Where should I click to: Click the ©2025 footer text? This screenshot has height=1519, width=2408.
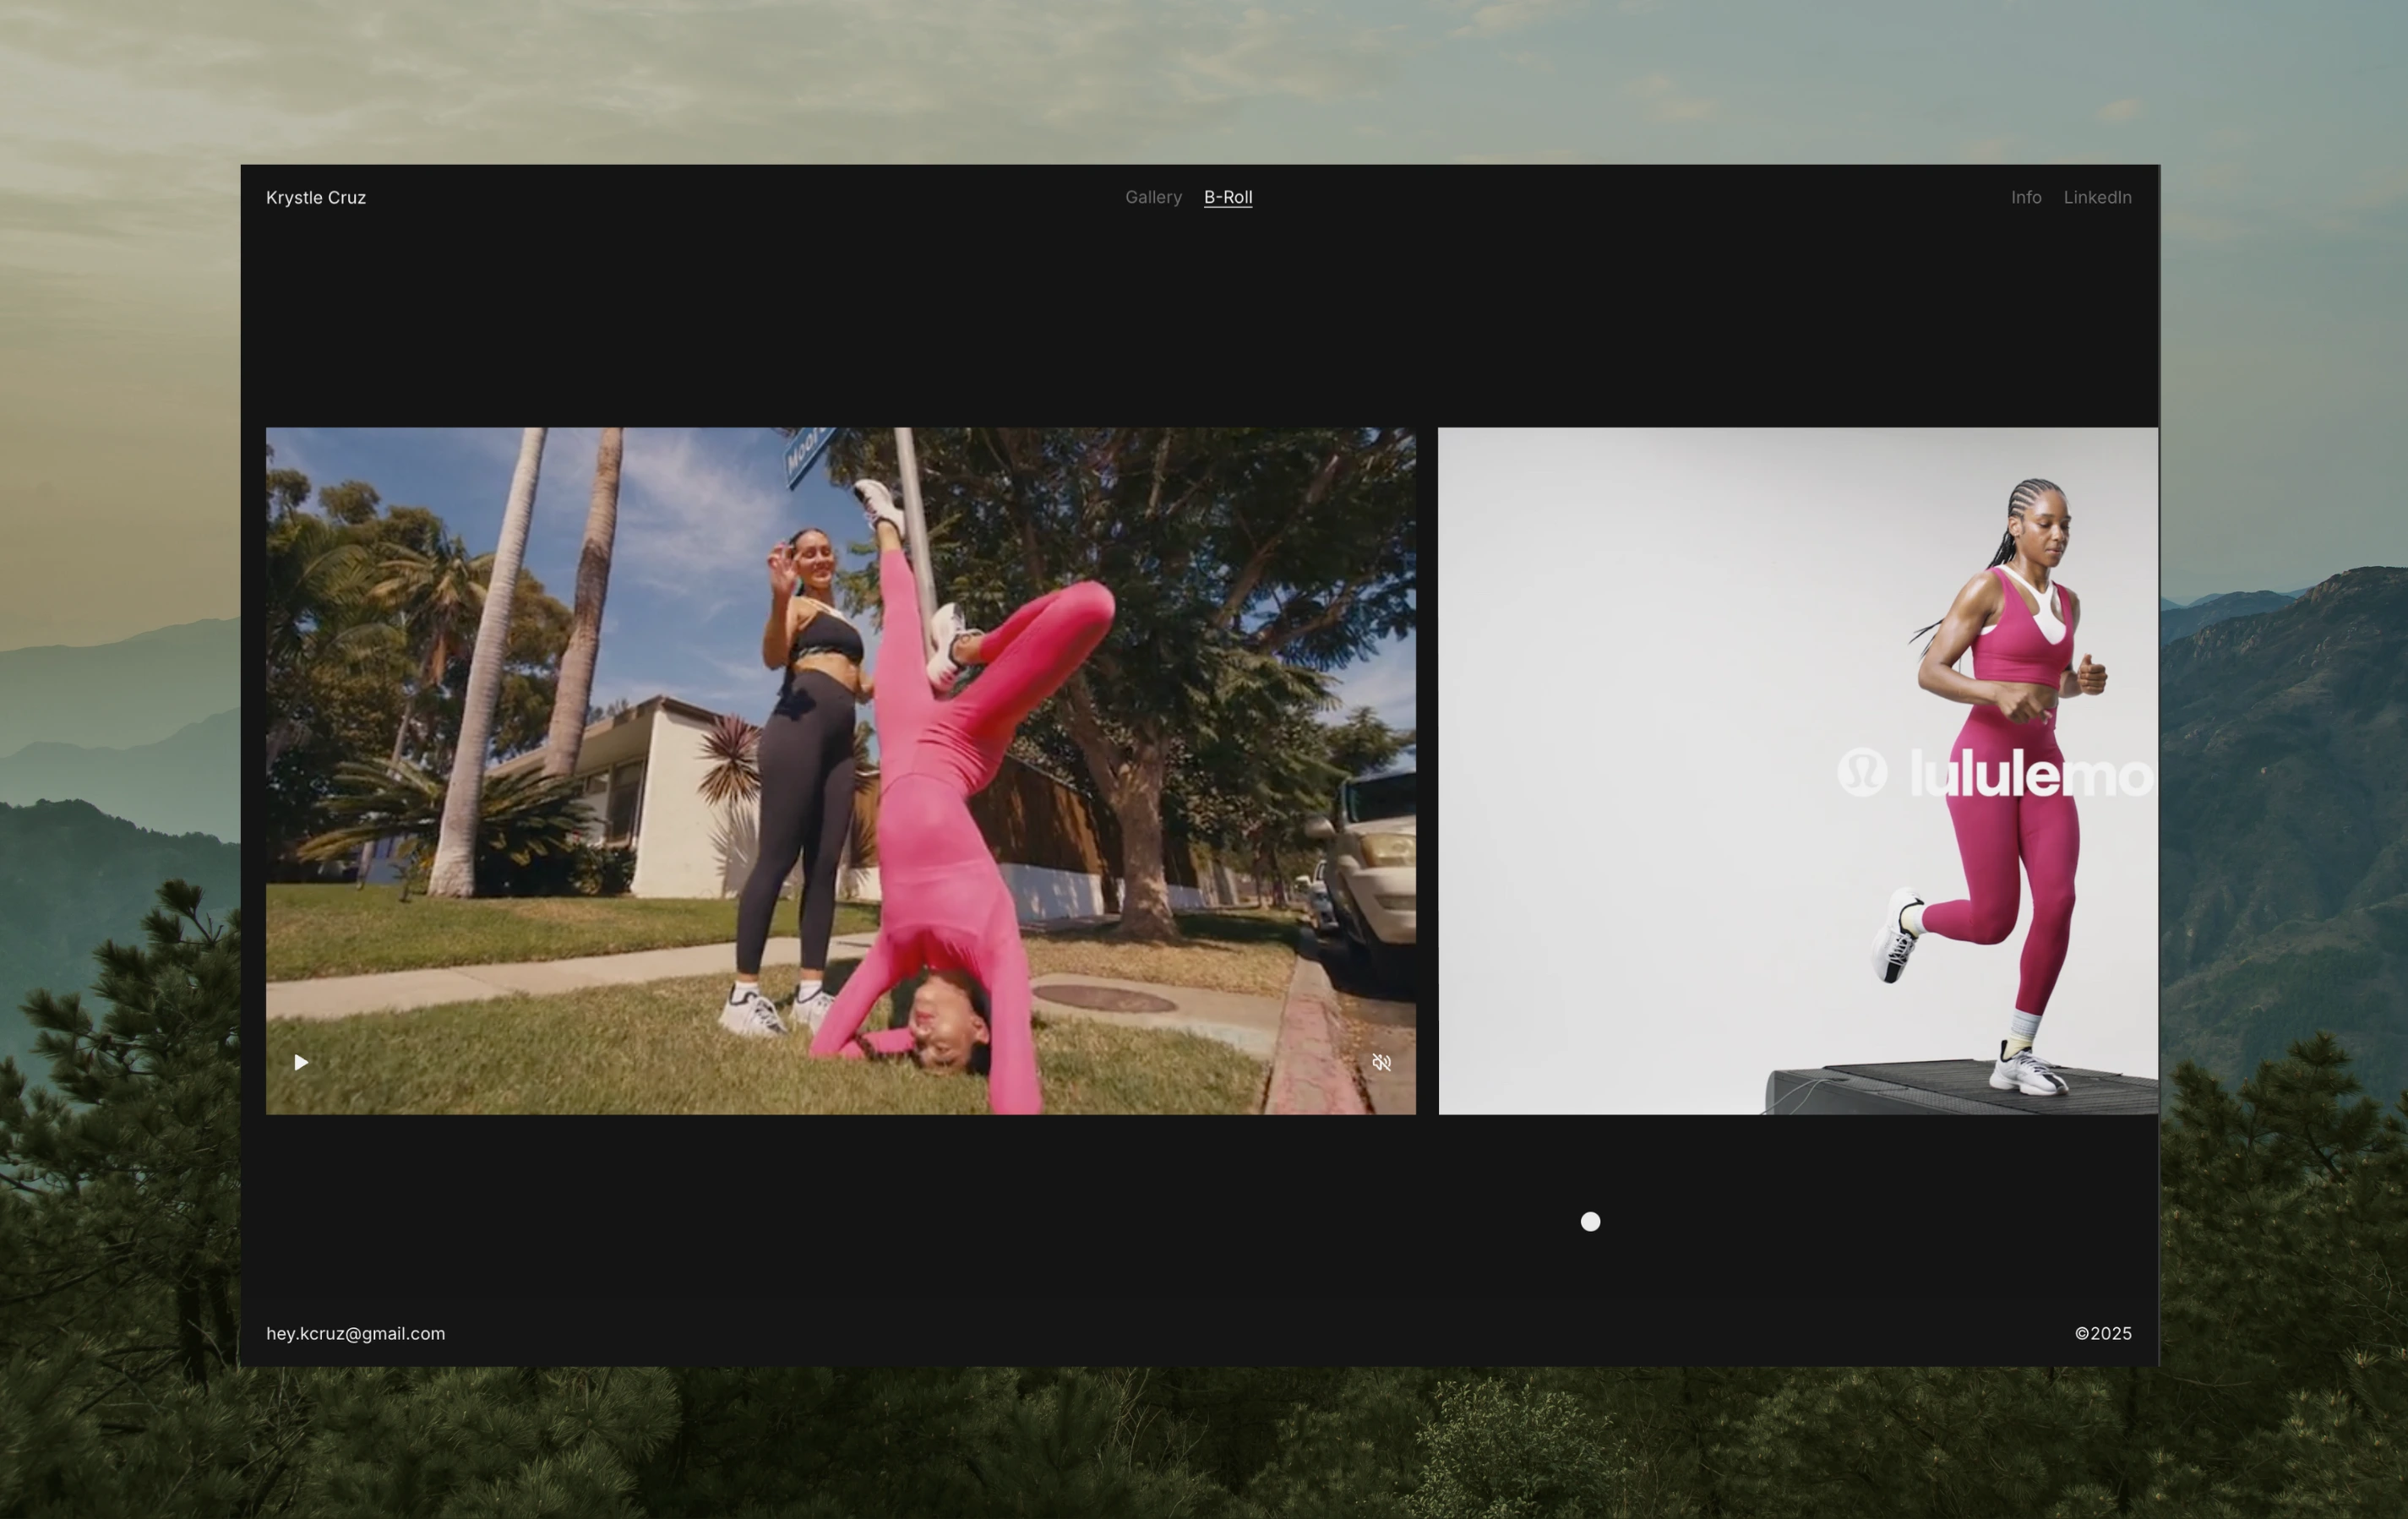click(x=2103, y=1333)
